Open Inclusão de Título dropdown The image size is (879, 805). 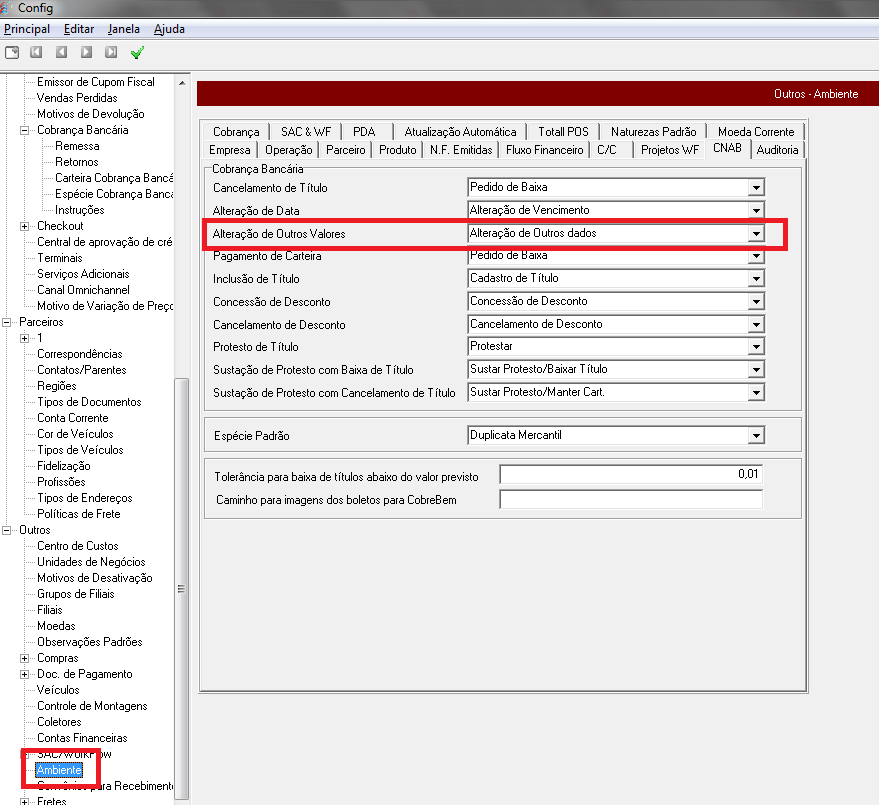tap(756, 279)
